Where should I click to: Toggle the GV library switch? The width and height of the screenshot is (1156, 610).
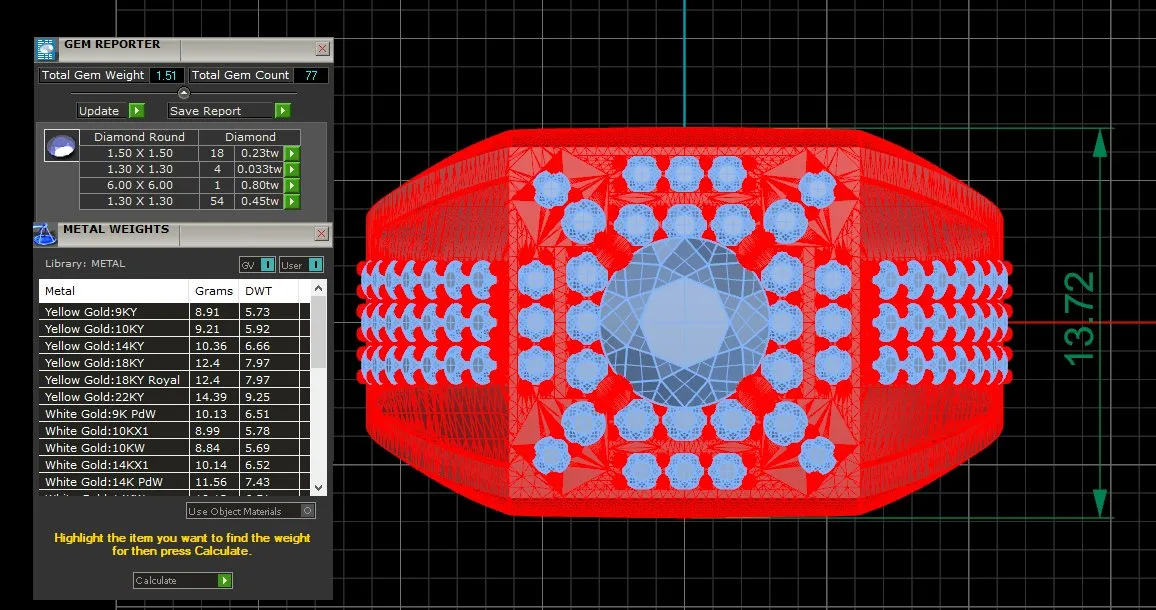click(x=257, y=265)
